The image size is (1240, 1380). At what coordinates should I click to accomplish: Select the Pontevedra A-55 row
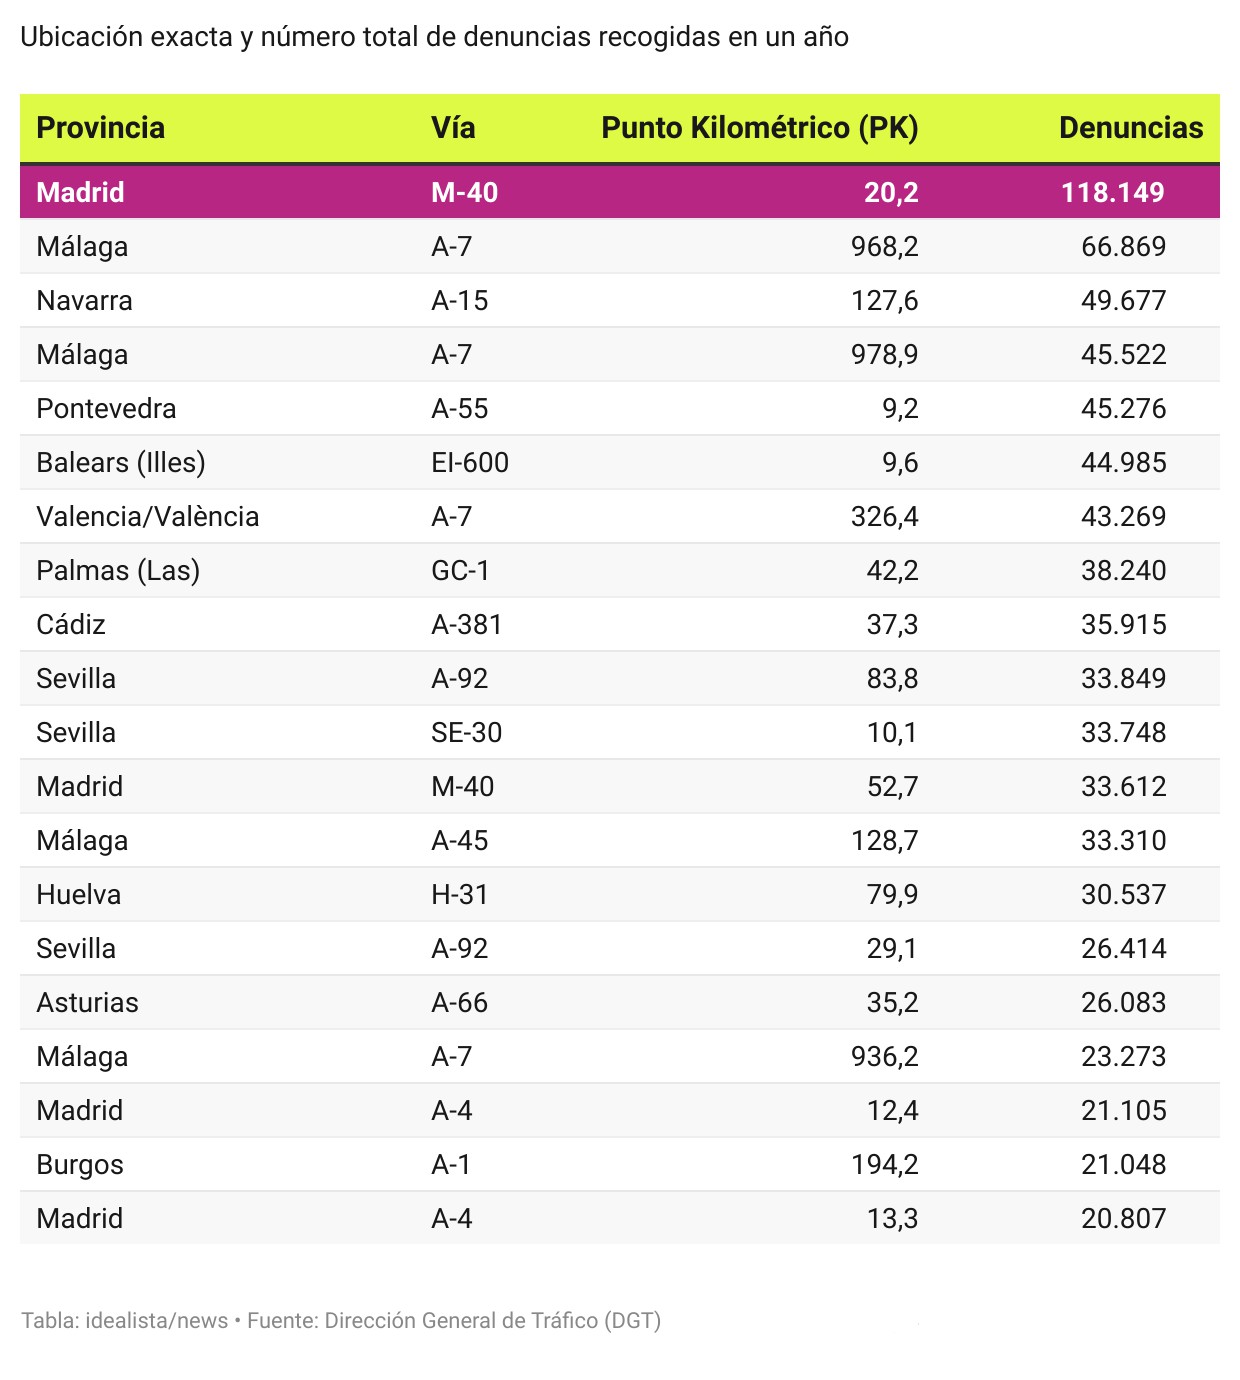[620, 408]
